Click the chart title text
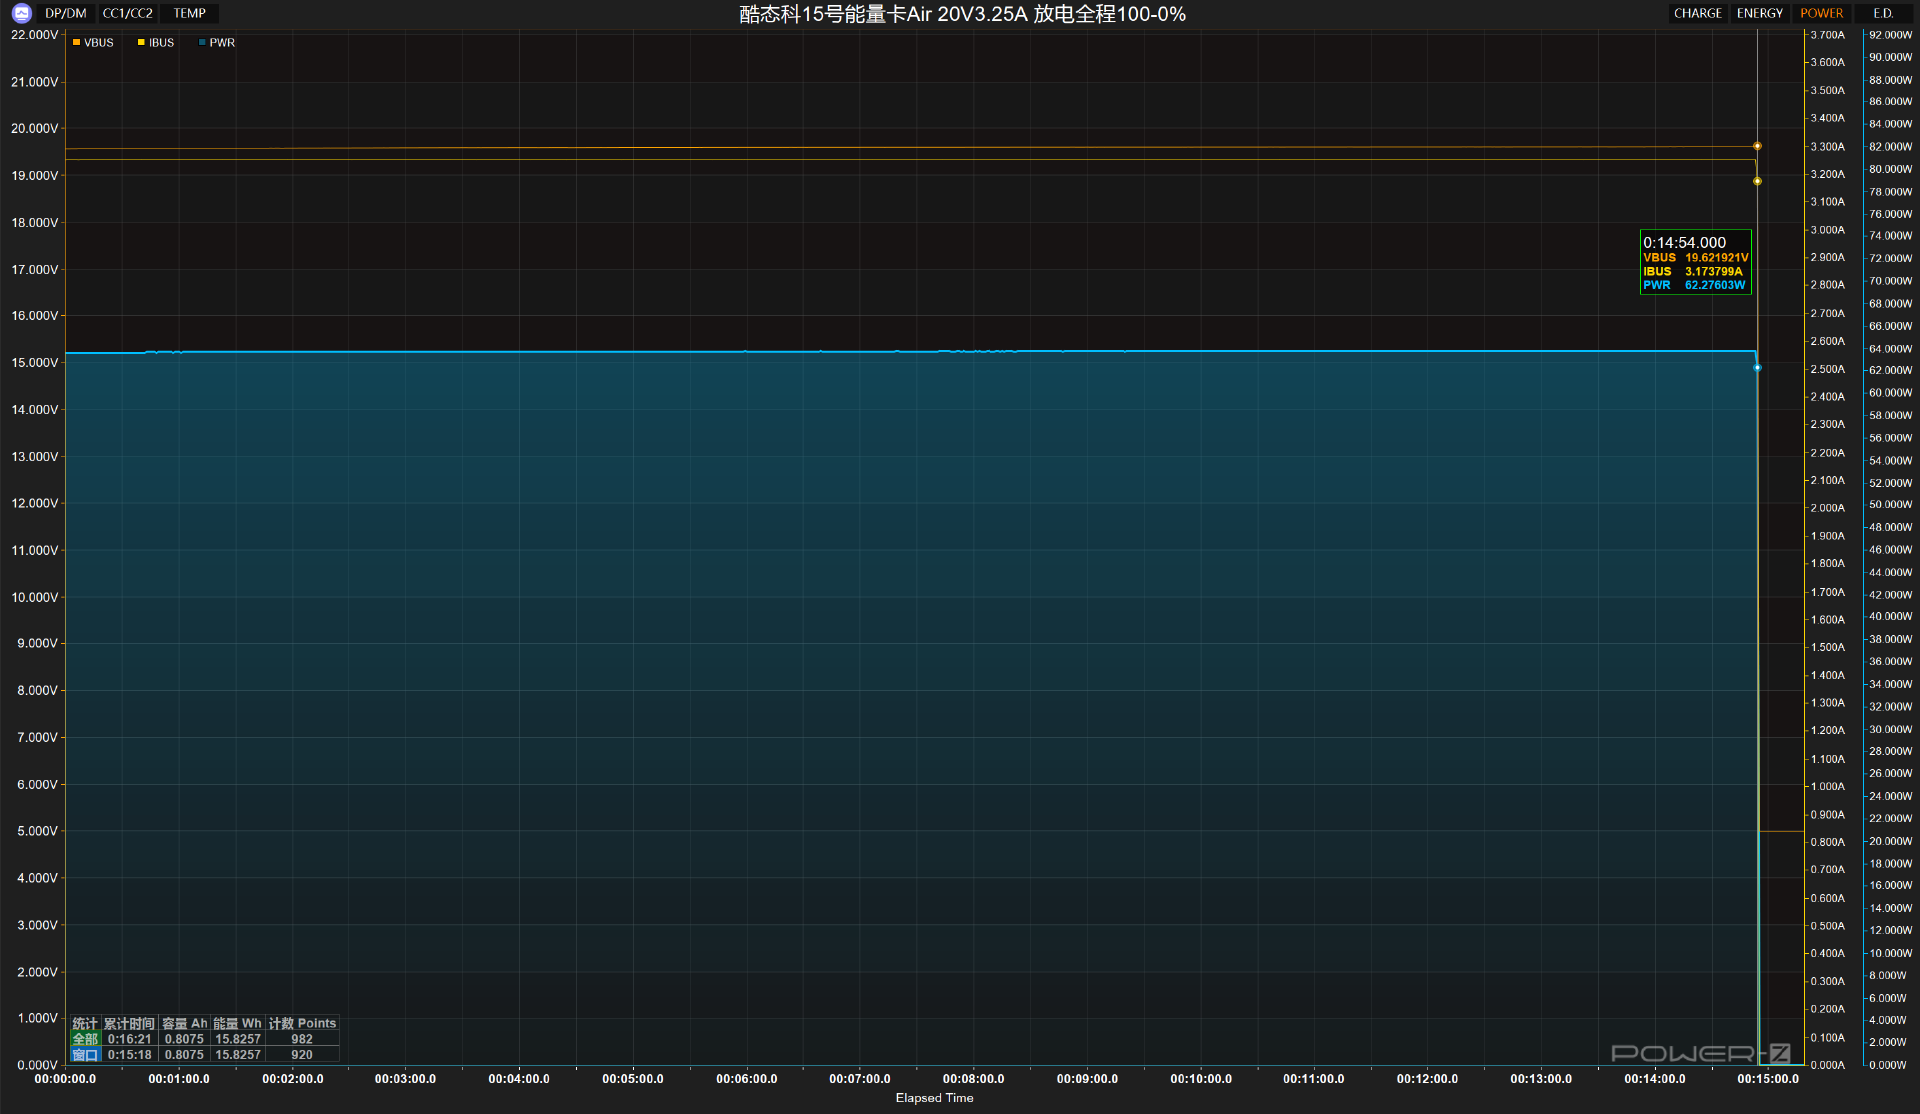Viewport: 1920px width, 1114px height. click(962, 14)
